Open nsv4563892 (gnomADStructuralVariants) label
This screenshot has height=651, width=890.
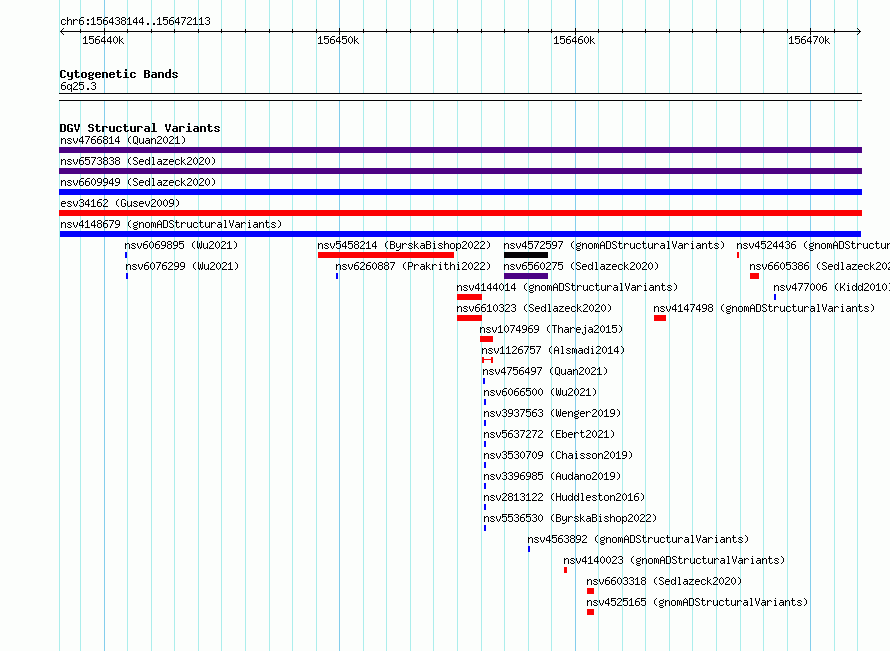pyautogui.click(x=638, y=539)
